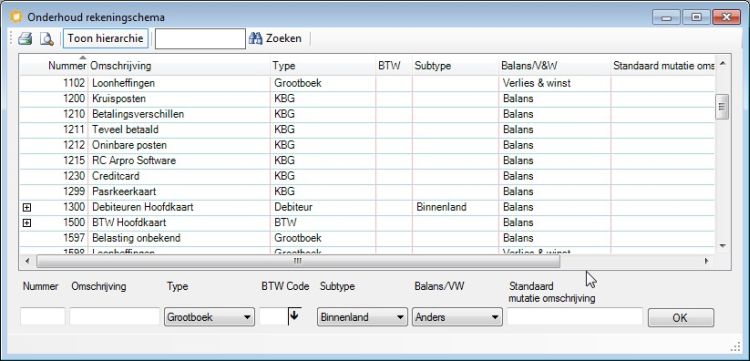Minimize the Onderhoud rekeningschema window
Screen dimensions: 750x361
(666, 18)
